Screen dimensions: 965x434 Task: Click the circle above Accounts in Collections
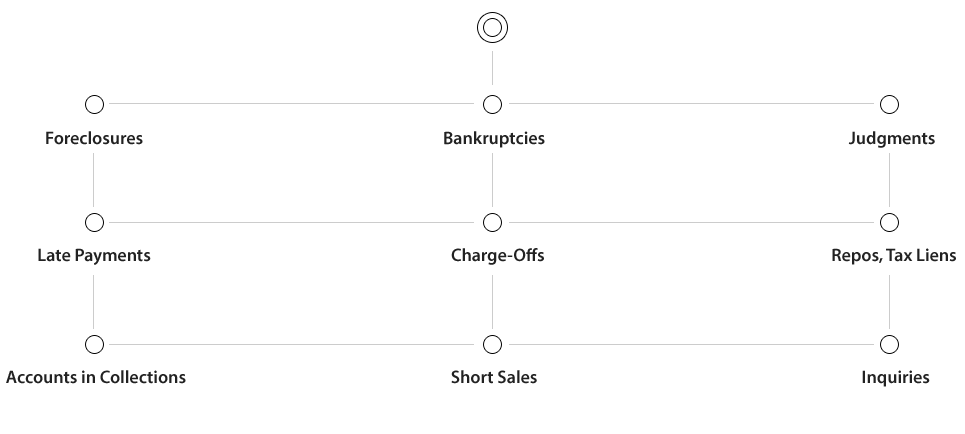point(94,344)
